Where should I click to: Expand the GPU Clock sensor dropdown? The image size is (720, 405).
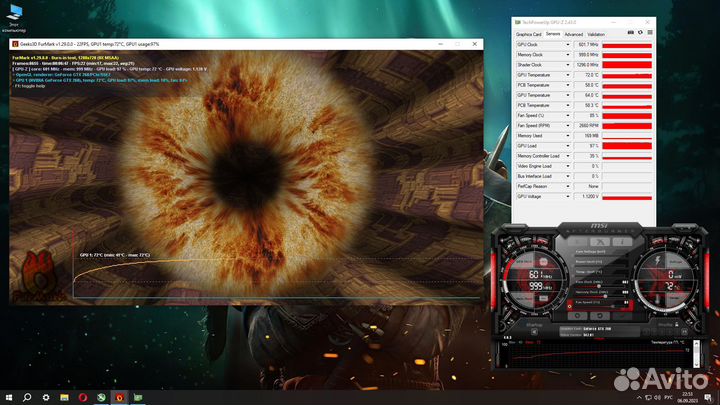pyautogui.click(x=568, y=45)
